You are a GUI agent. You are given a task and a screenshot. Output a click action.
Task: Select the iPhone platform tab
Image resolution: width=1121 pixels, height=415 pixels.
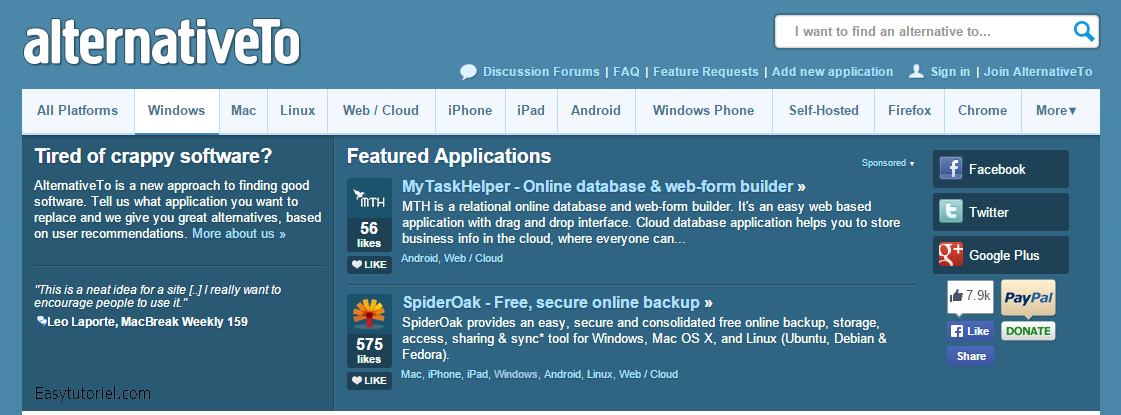coord(470,111)
